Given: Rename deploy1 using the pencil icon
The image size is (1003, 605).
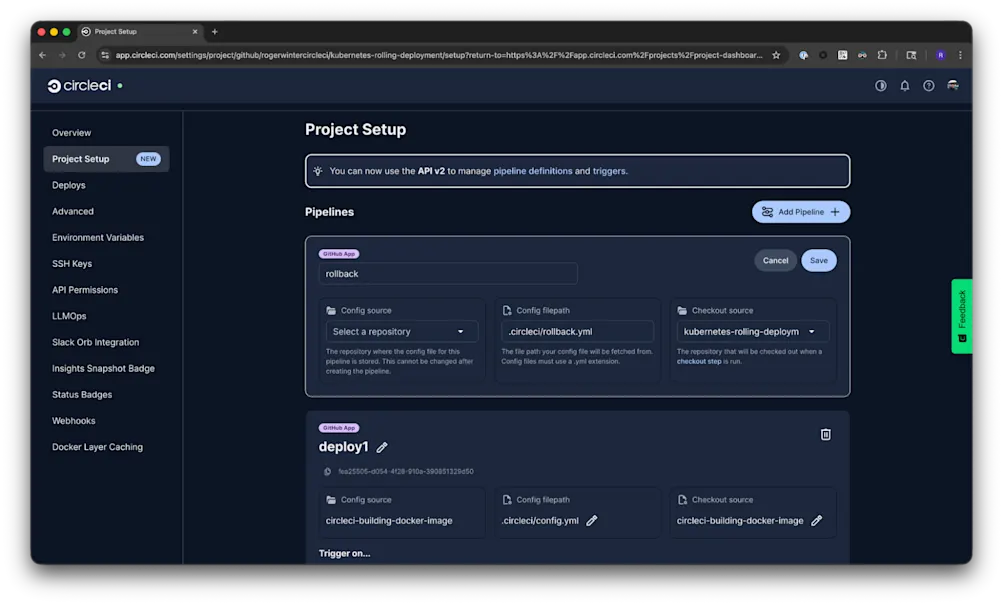Looking at the screenshot, I should (x=382, y=447).
